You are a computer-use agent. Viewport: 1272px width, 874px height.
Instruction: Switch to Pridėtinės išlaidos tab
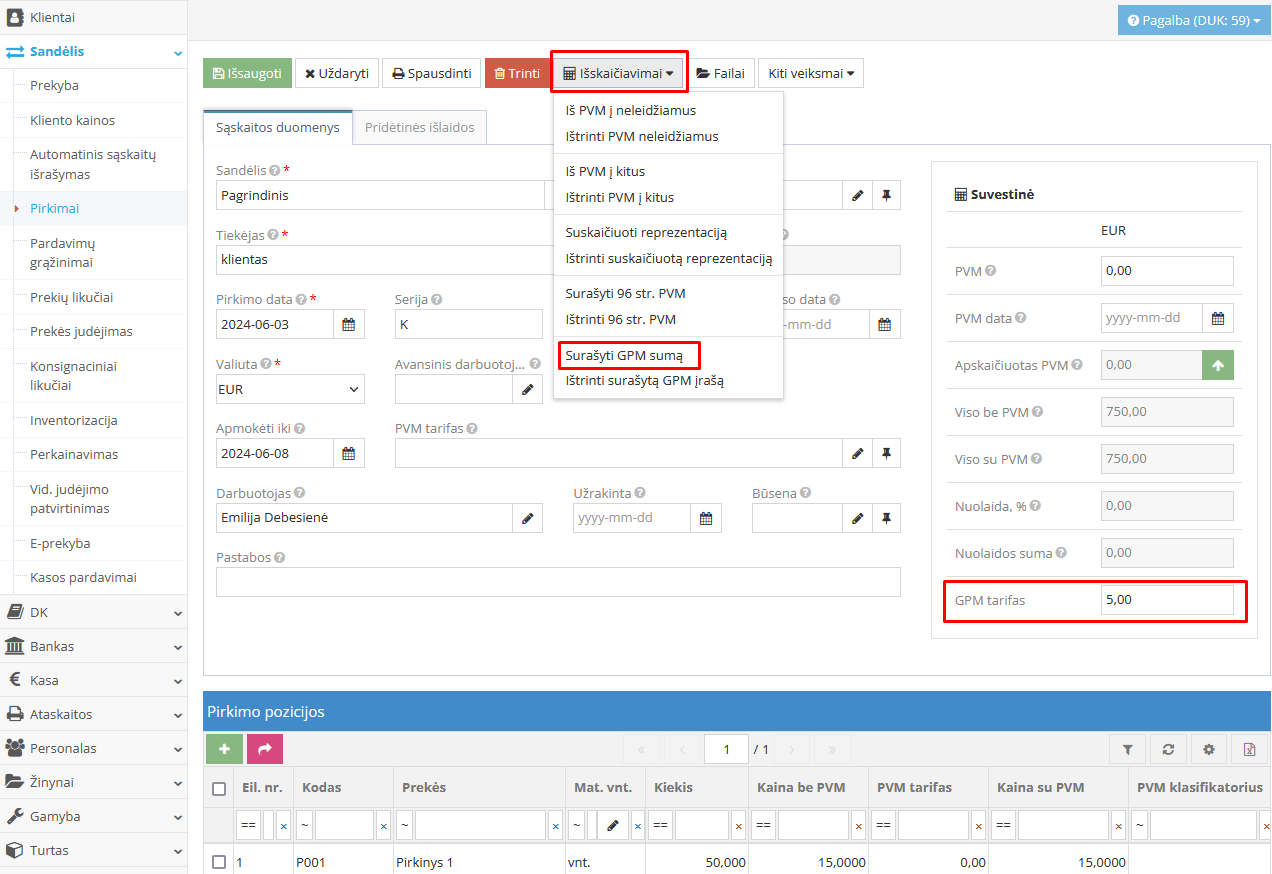[420, 128]
